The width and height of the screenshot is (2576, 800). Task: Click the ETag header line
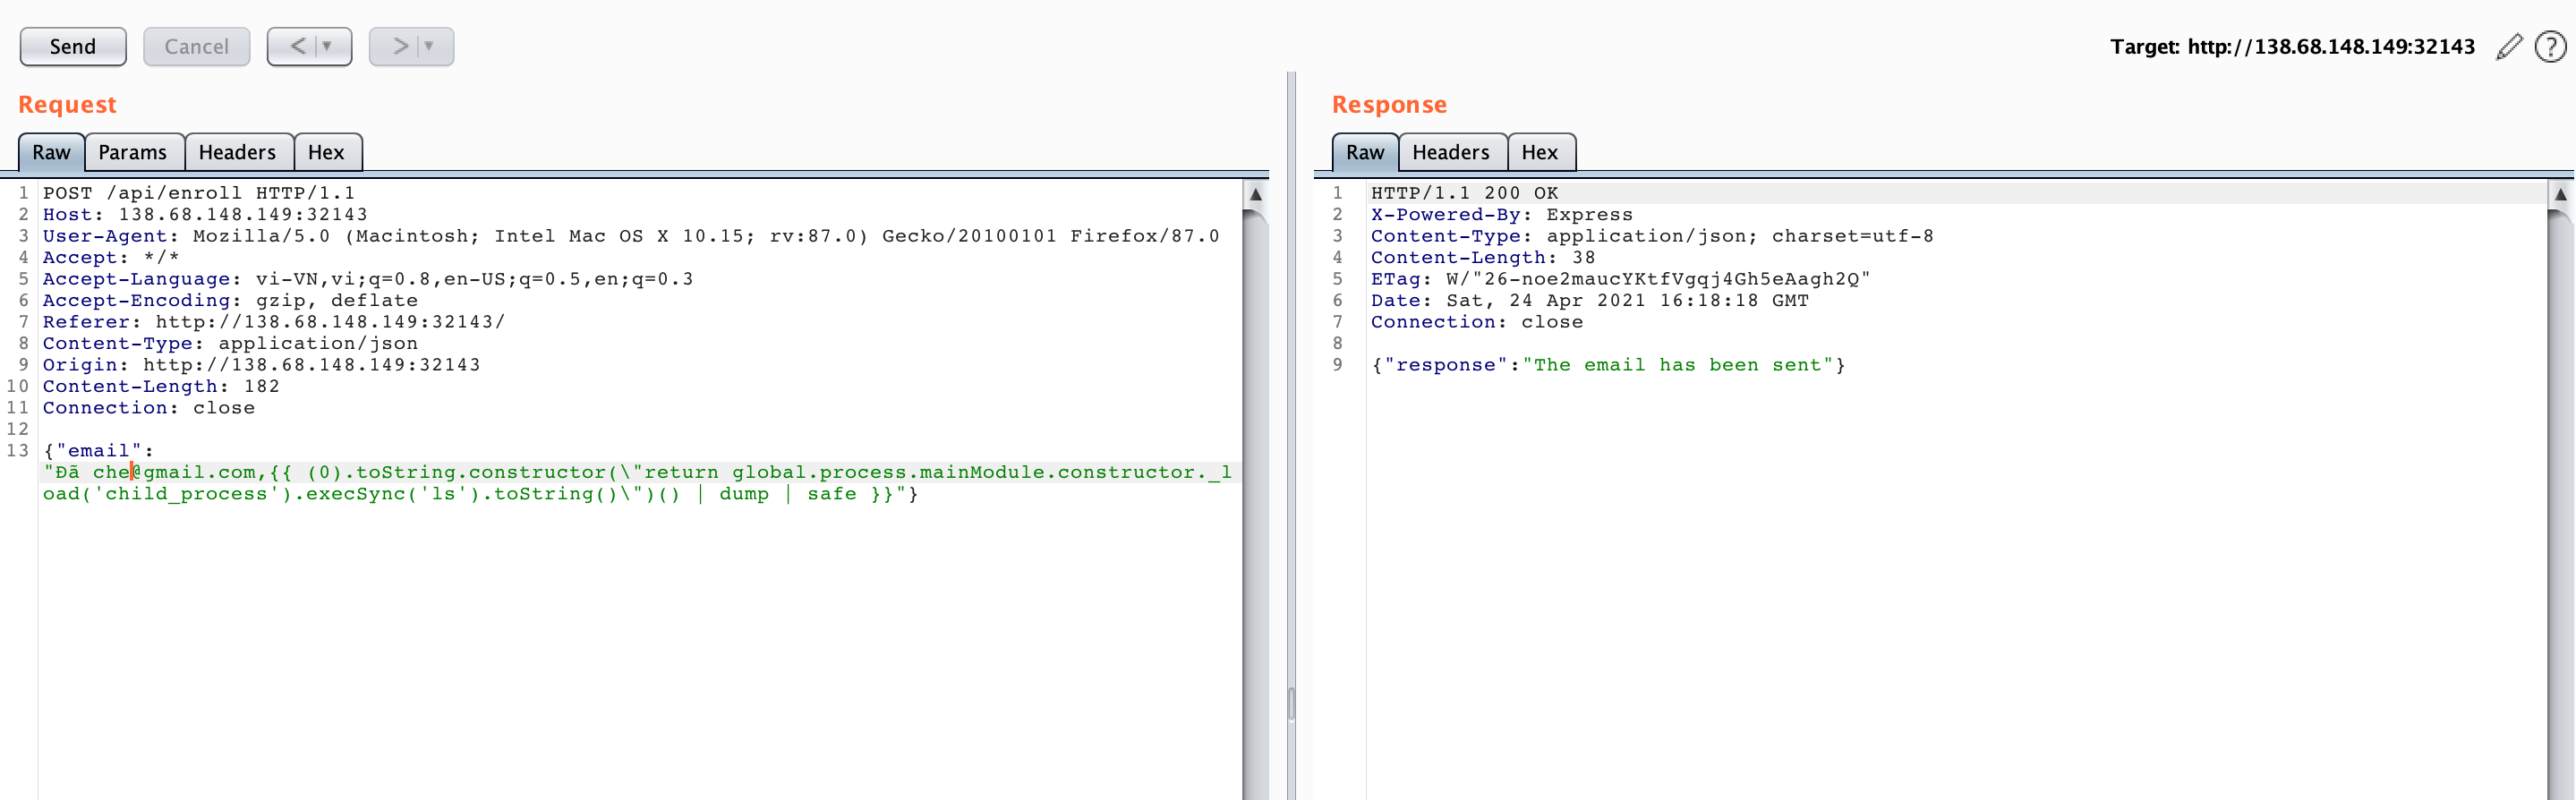pos(1620,279)
